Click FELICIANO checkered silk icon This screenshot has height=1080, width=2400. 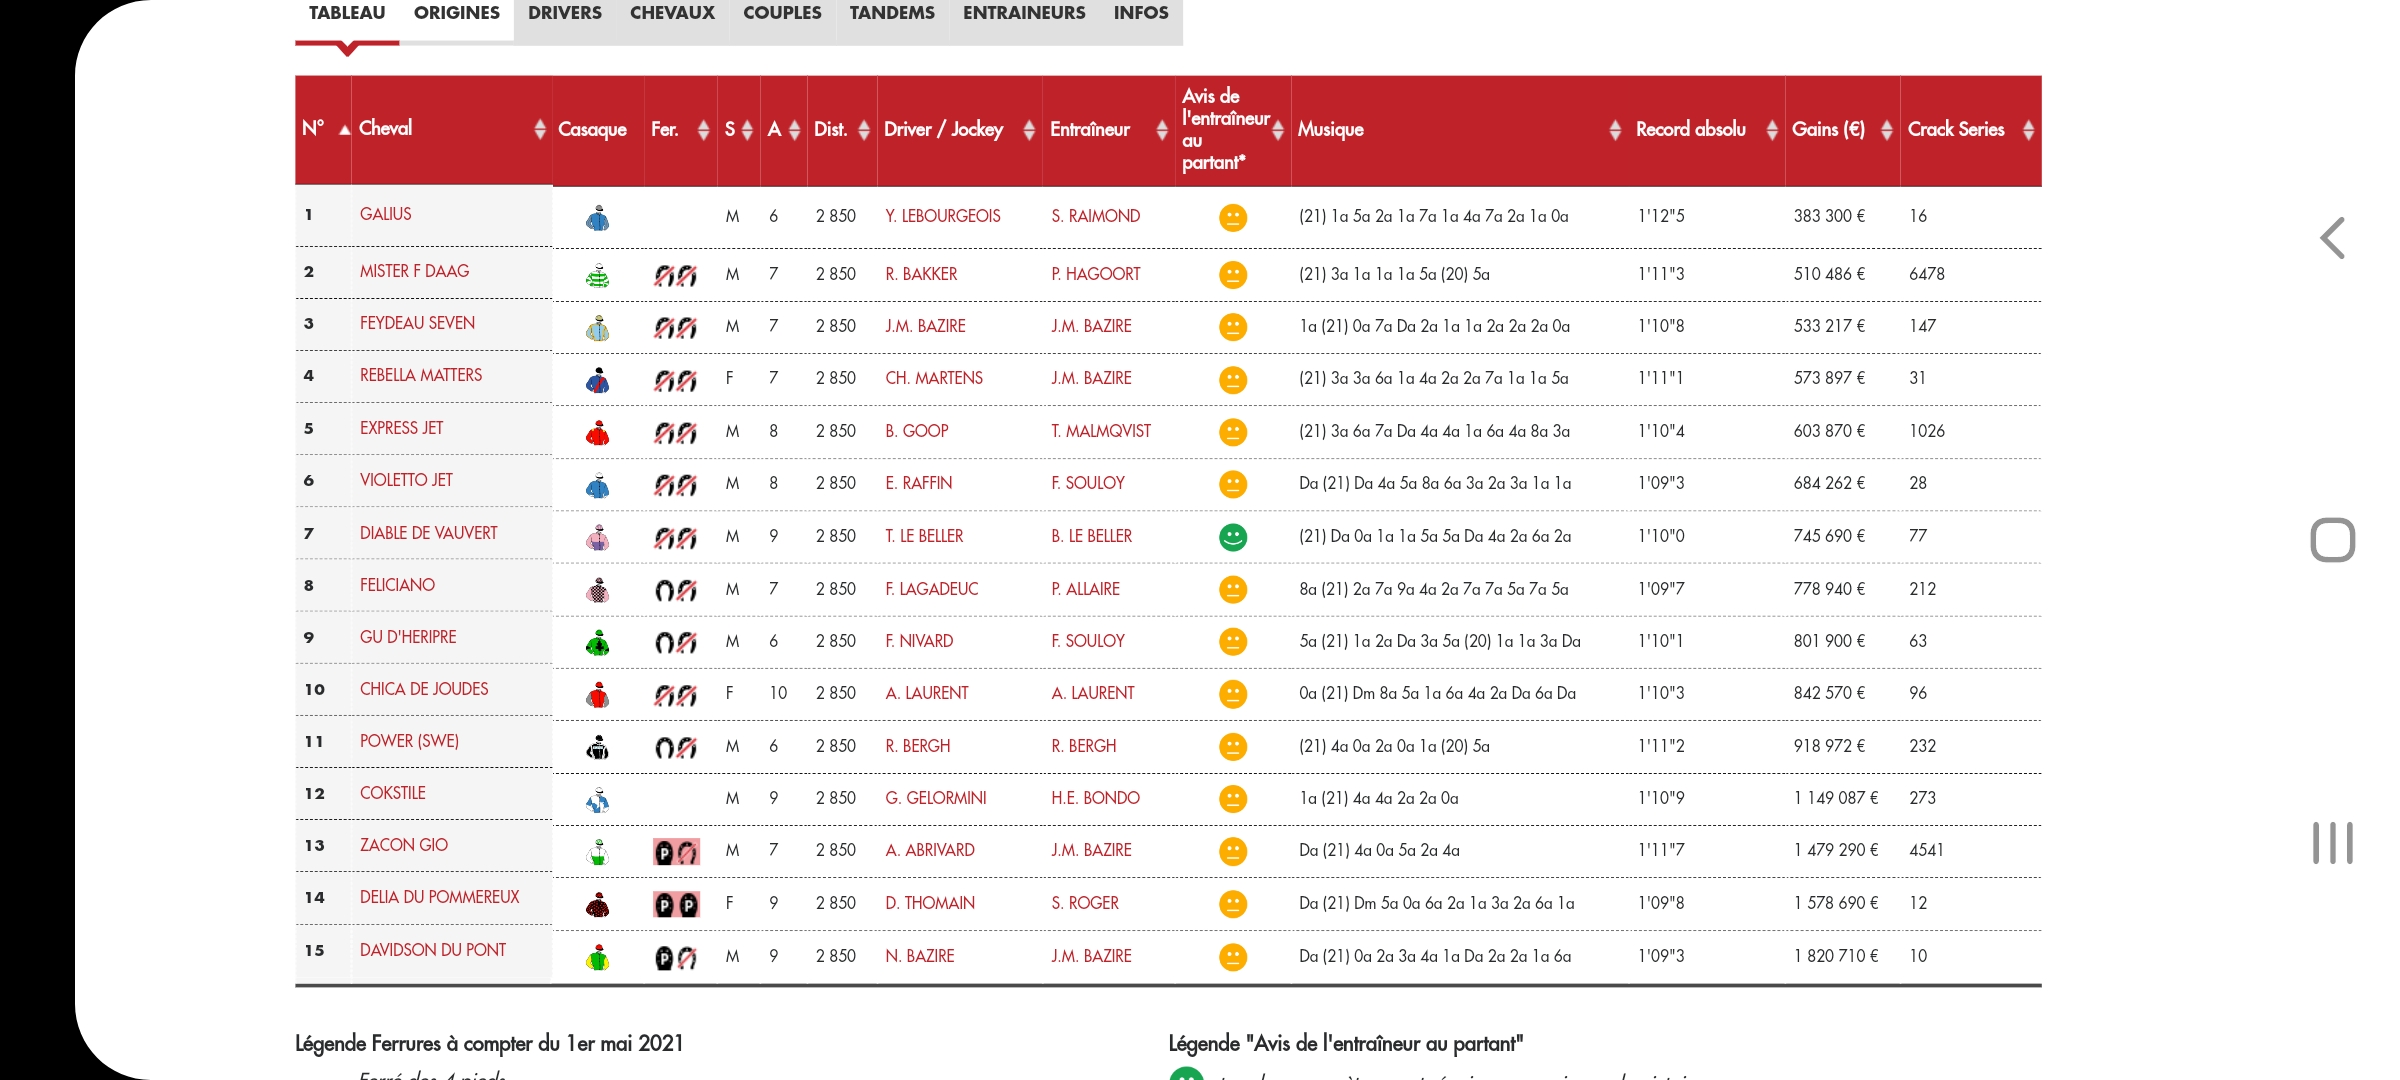[598, 591]
